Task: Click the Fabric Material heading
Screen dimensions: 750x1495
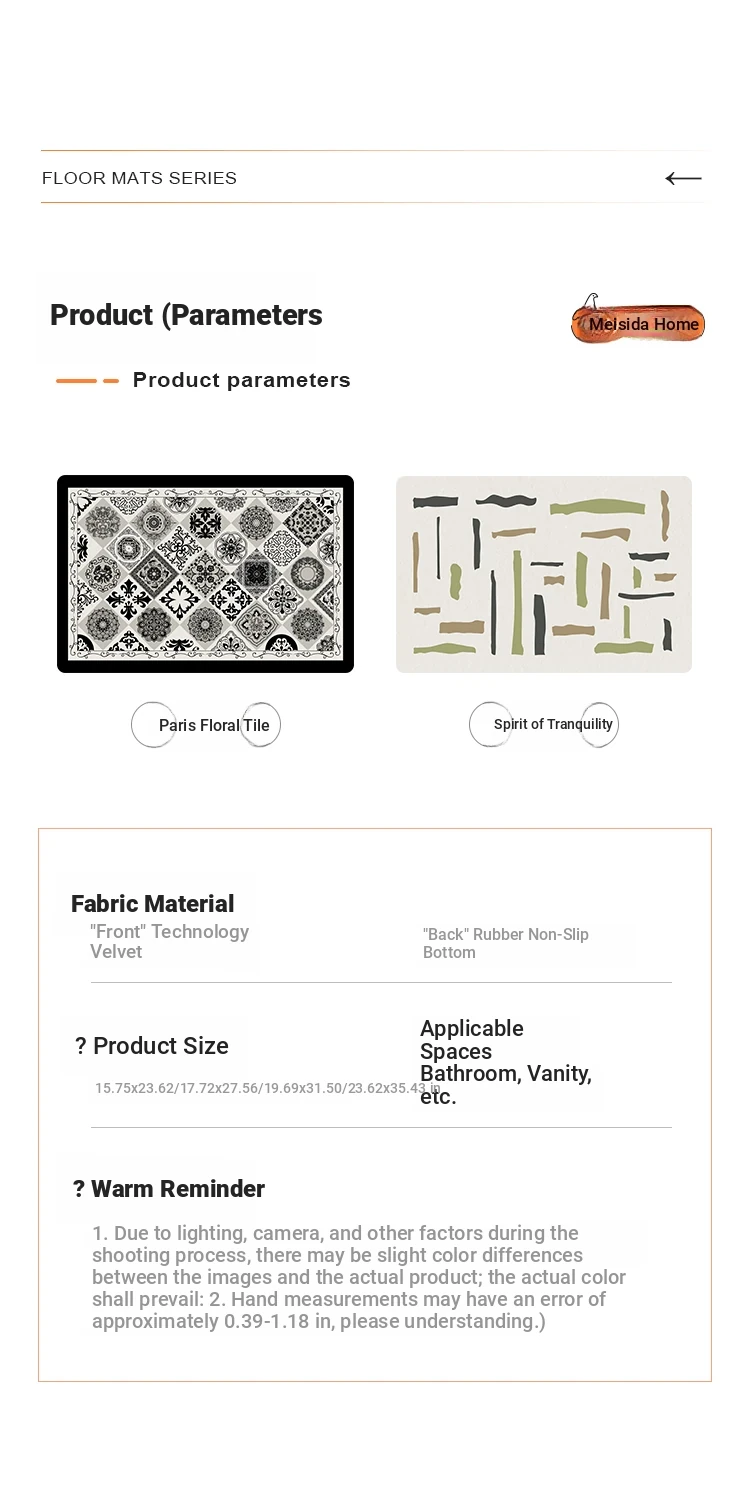Action: click(152, 904)
